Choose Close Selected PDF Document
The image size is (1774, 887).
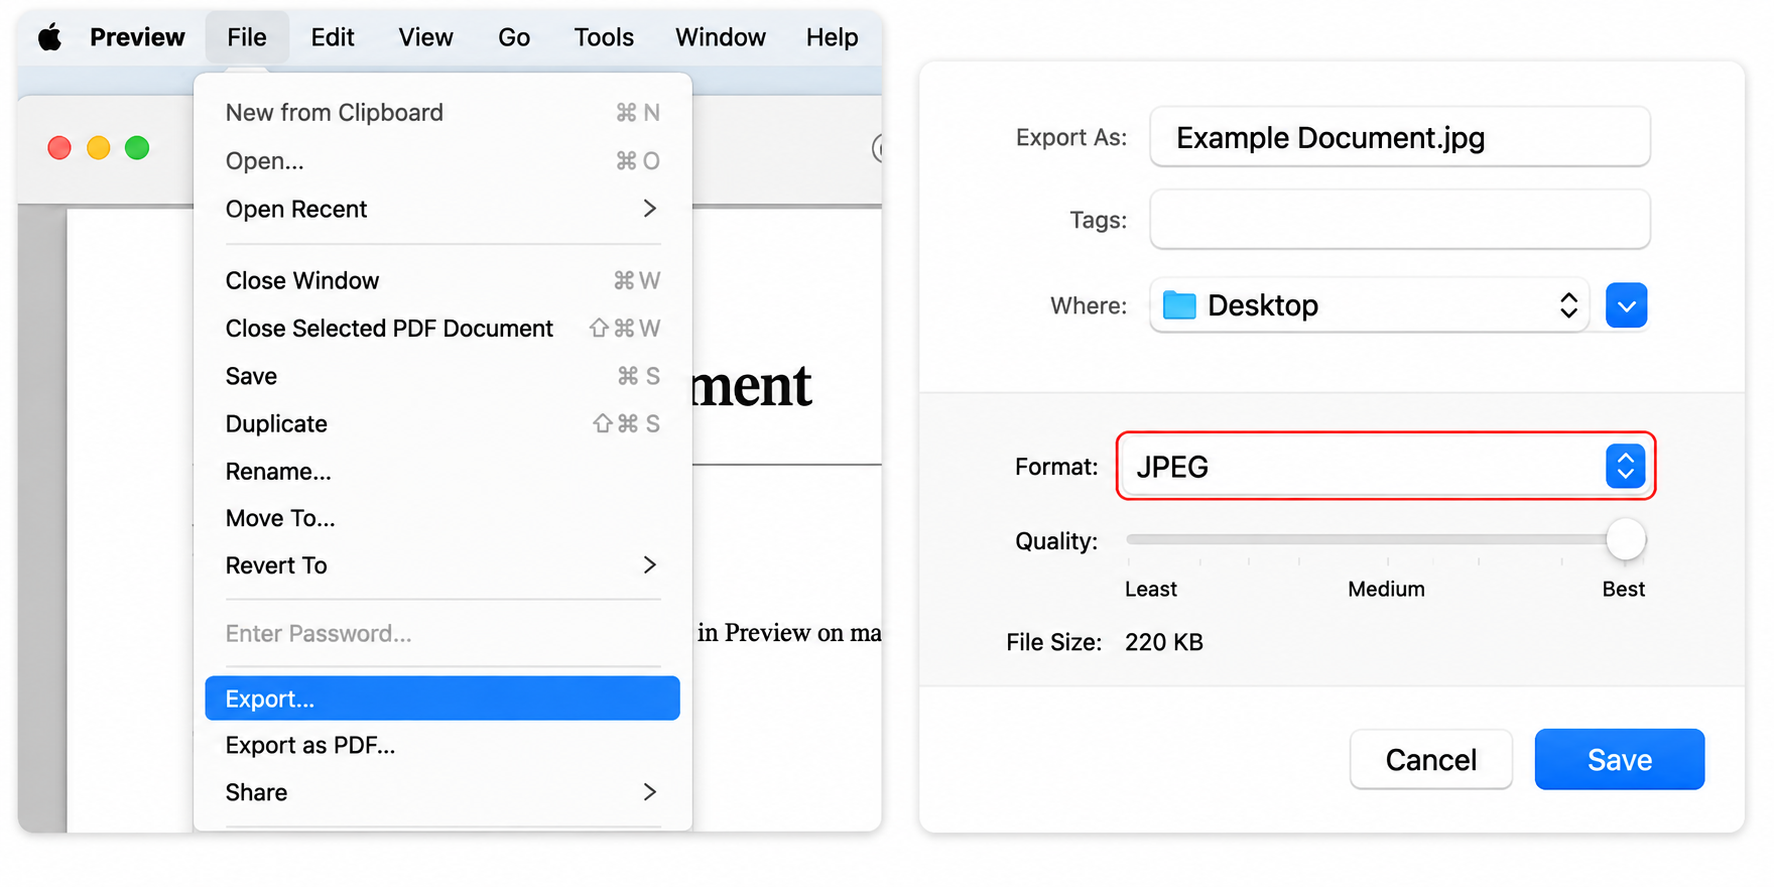pyautogui.click(x=442, y=329)
